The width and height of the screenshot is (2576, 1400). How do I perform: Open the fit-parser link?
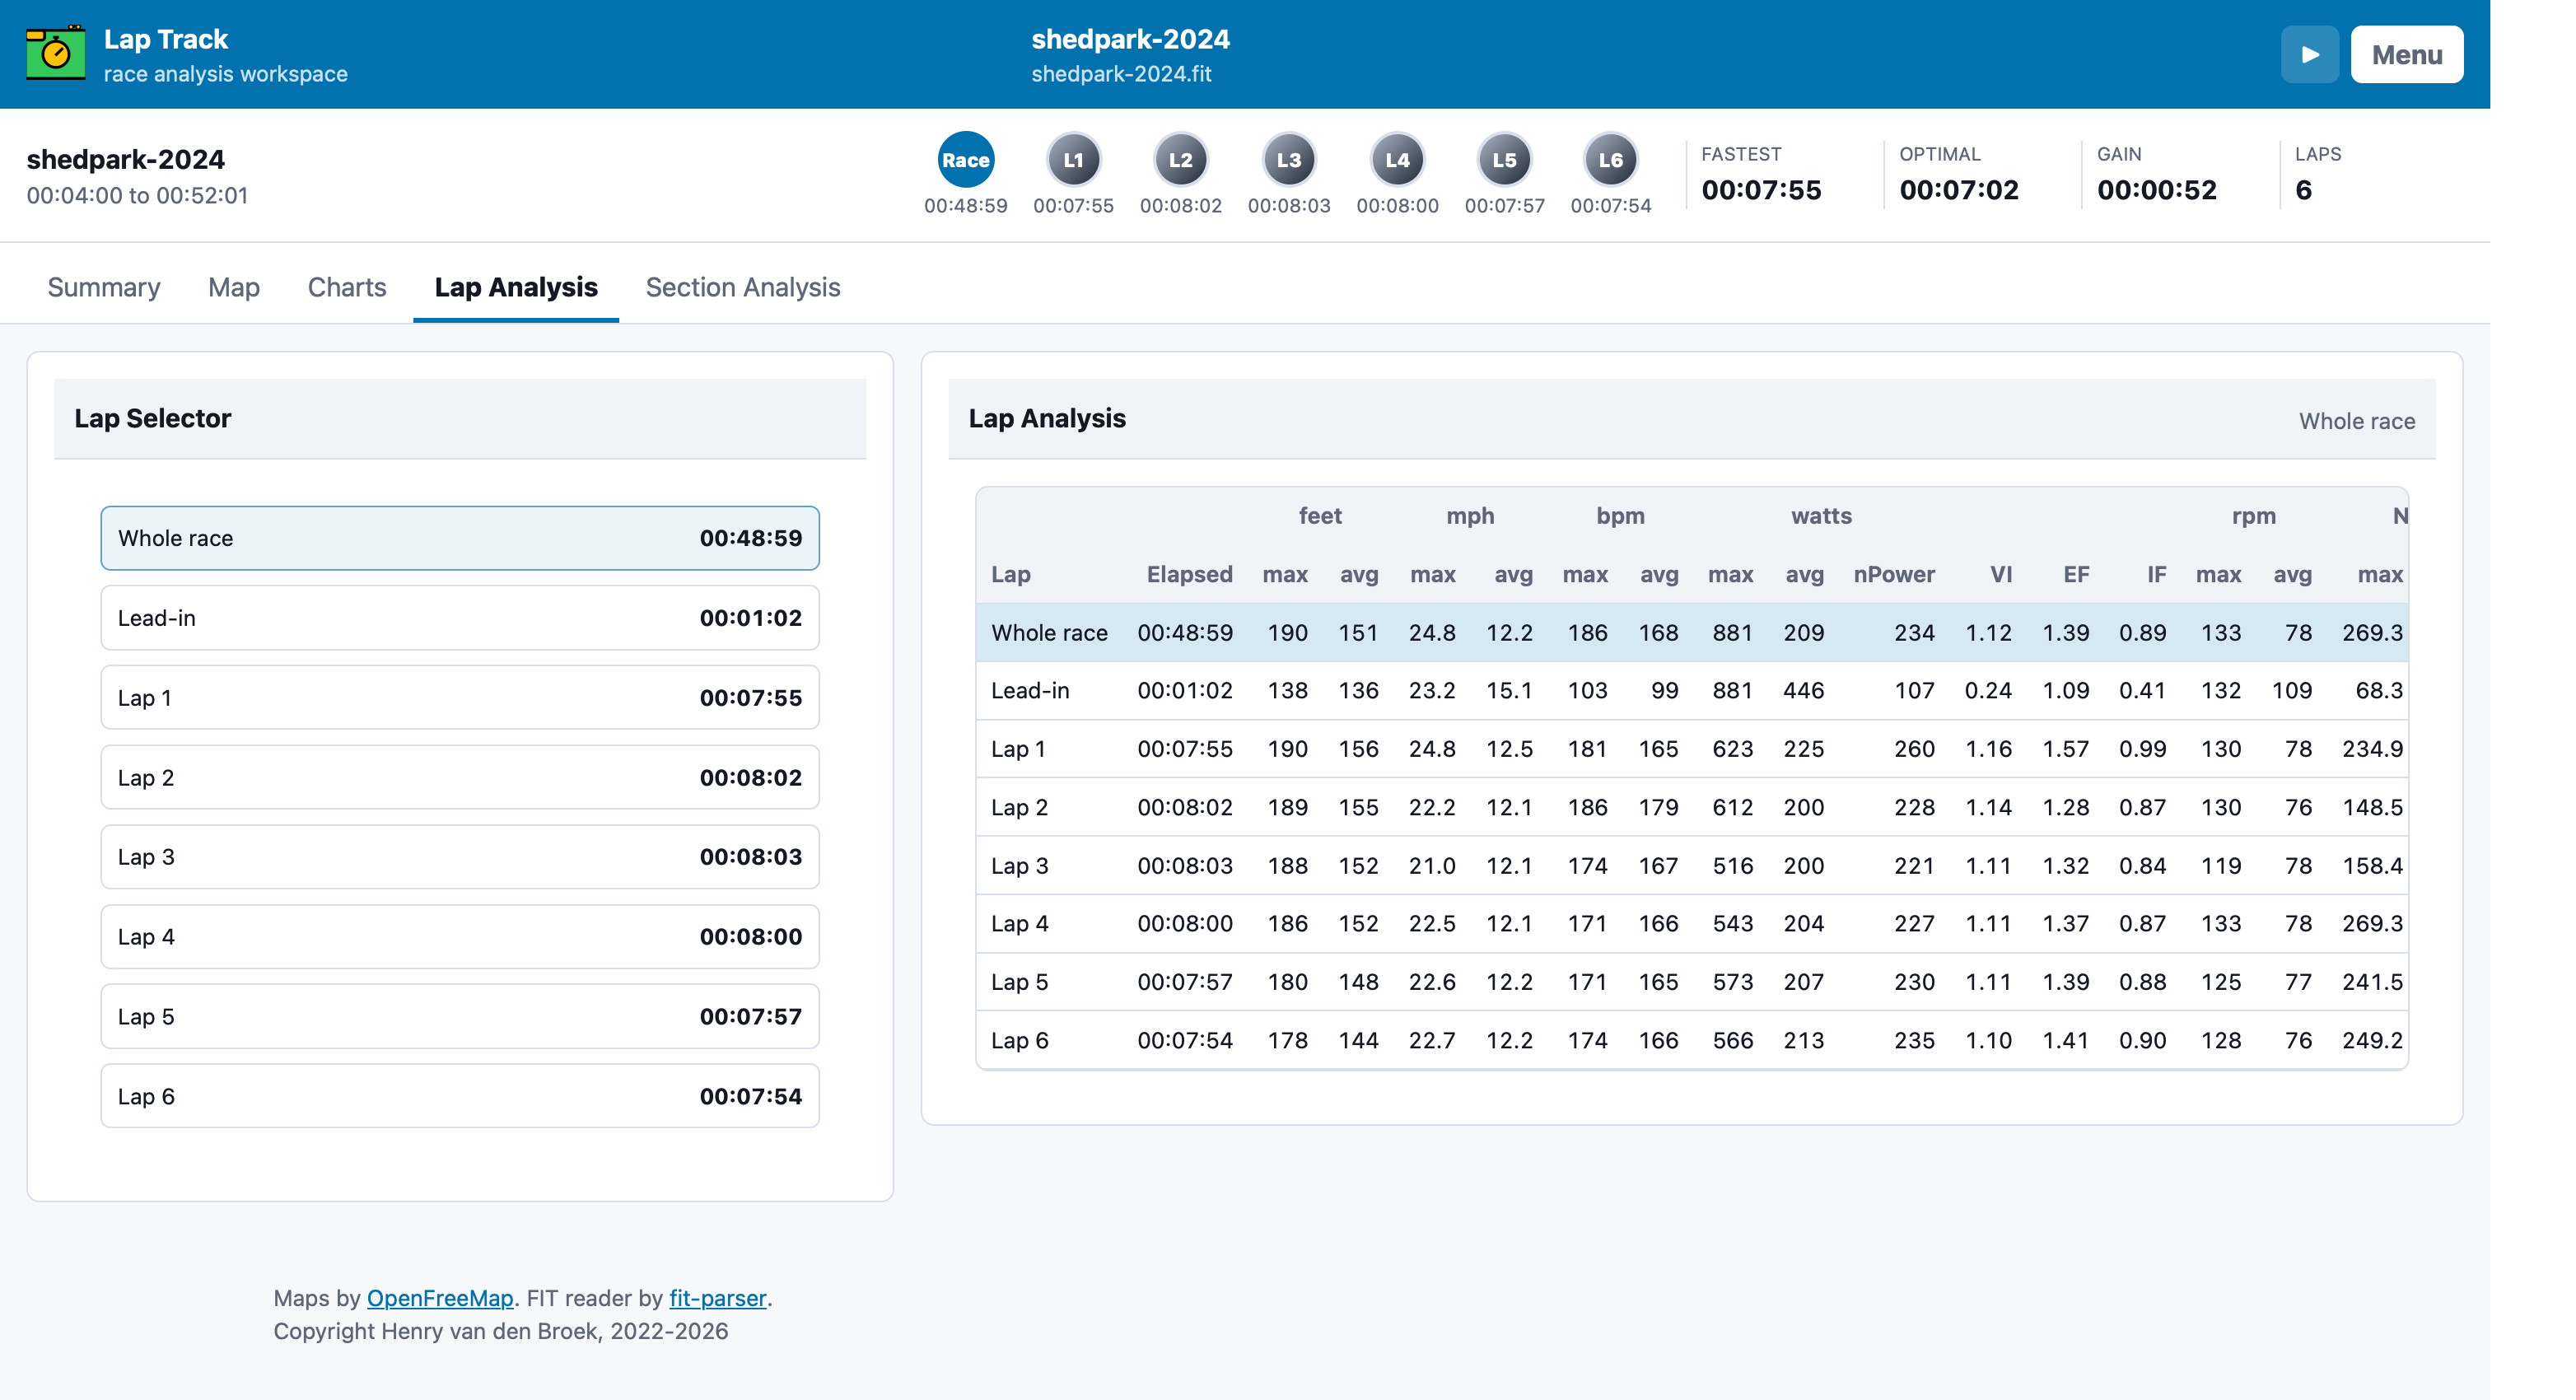click(718, 1298)
